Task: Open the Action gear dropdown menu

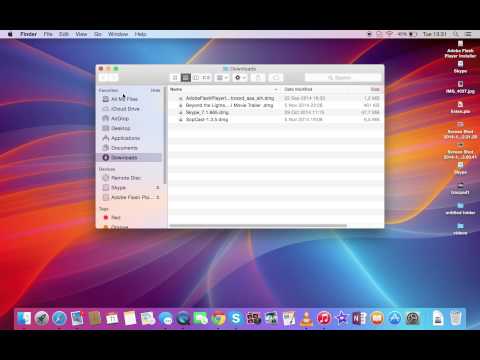Action: point(240,78)
